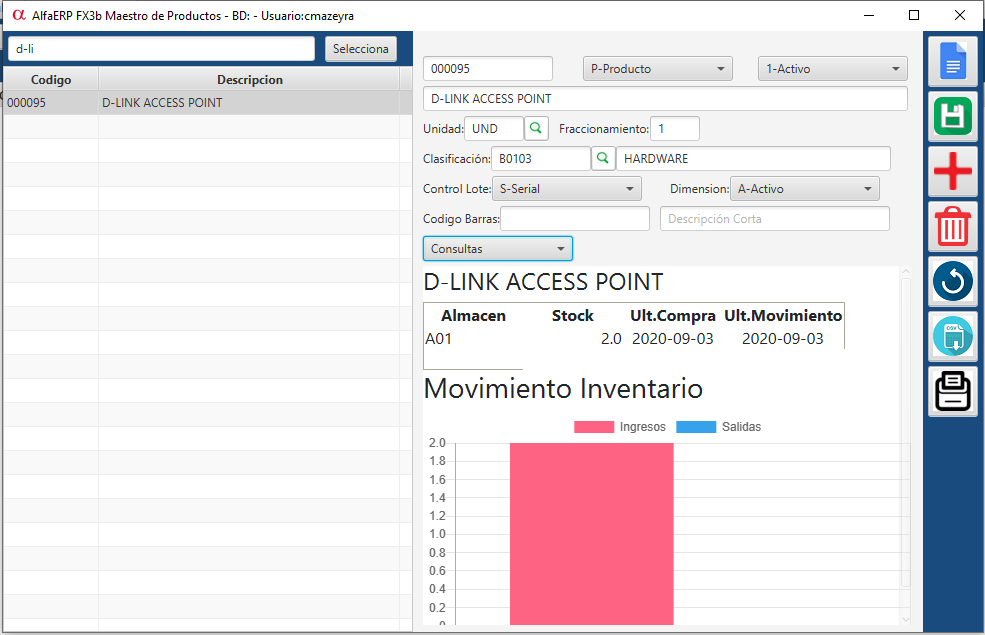Click the Codigo Barras input field
The width and height of the screenshot is (985, 635).
click(x=575, y=219)
